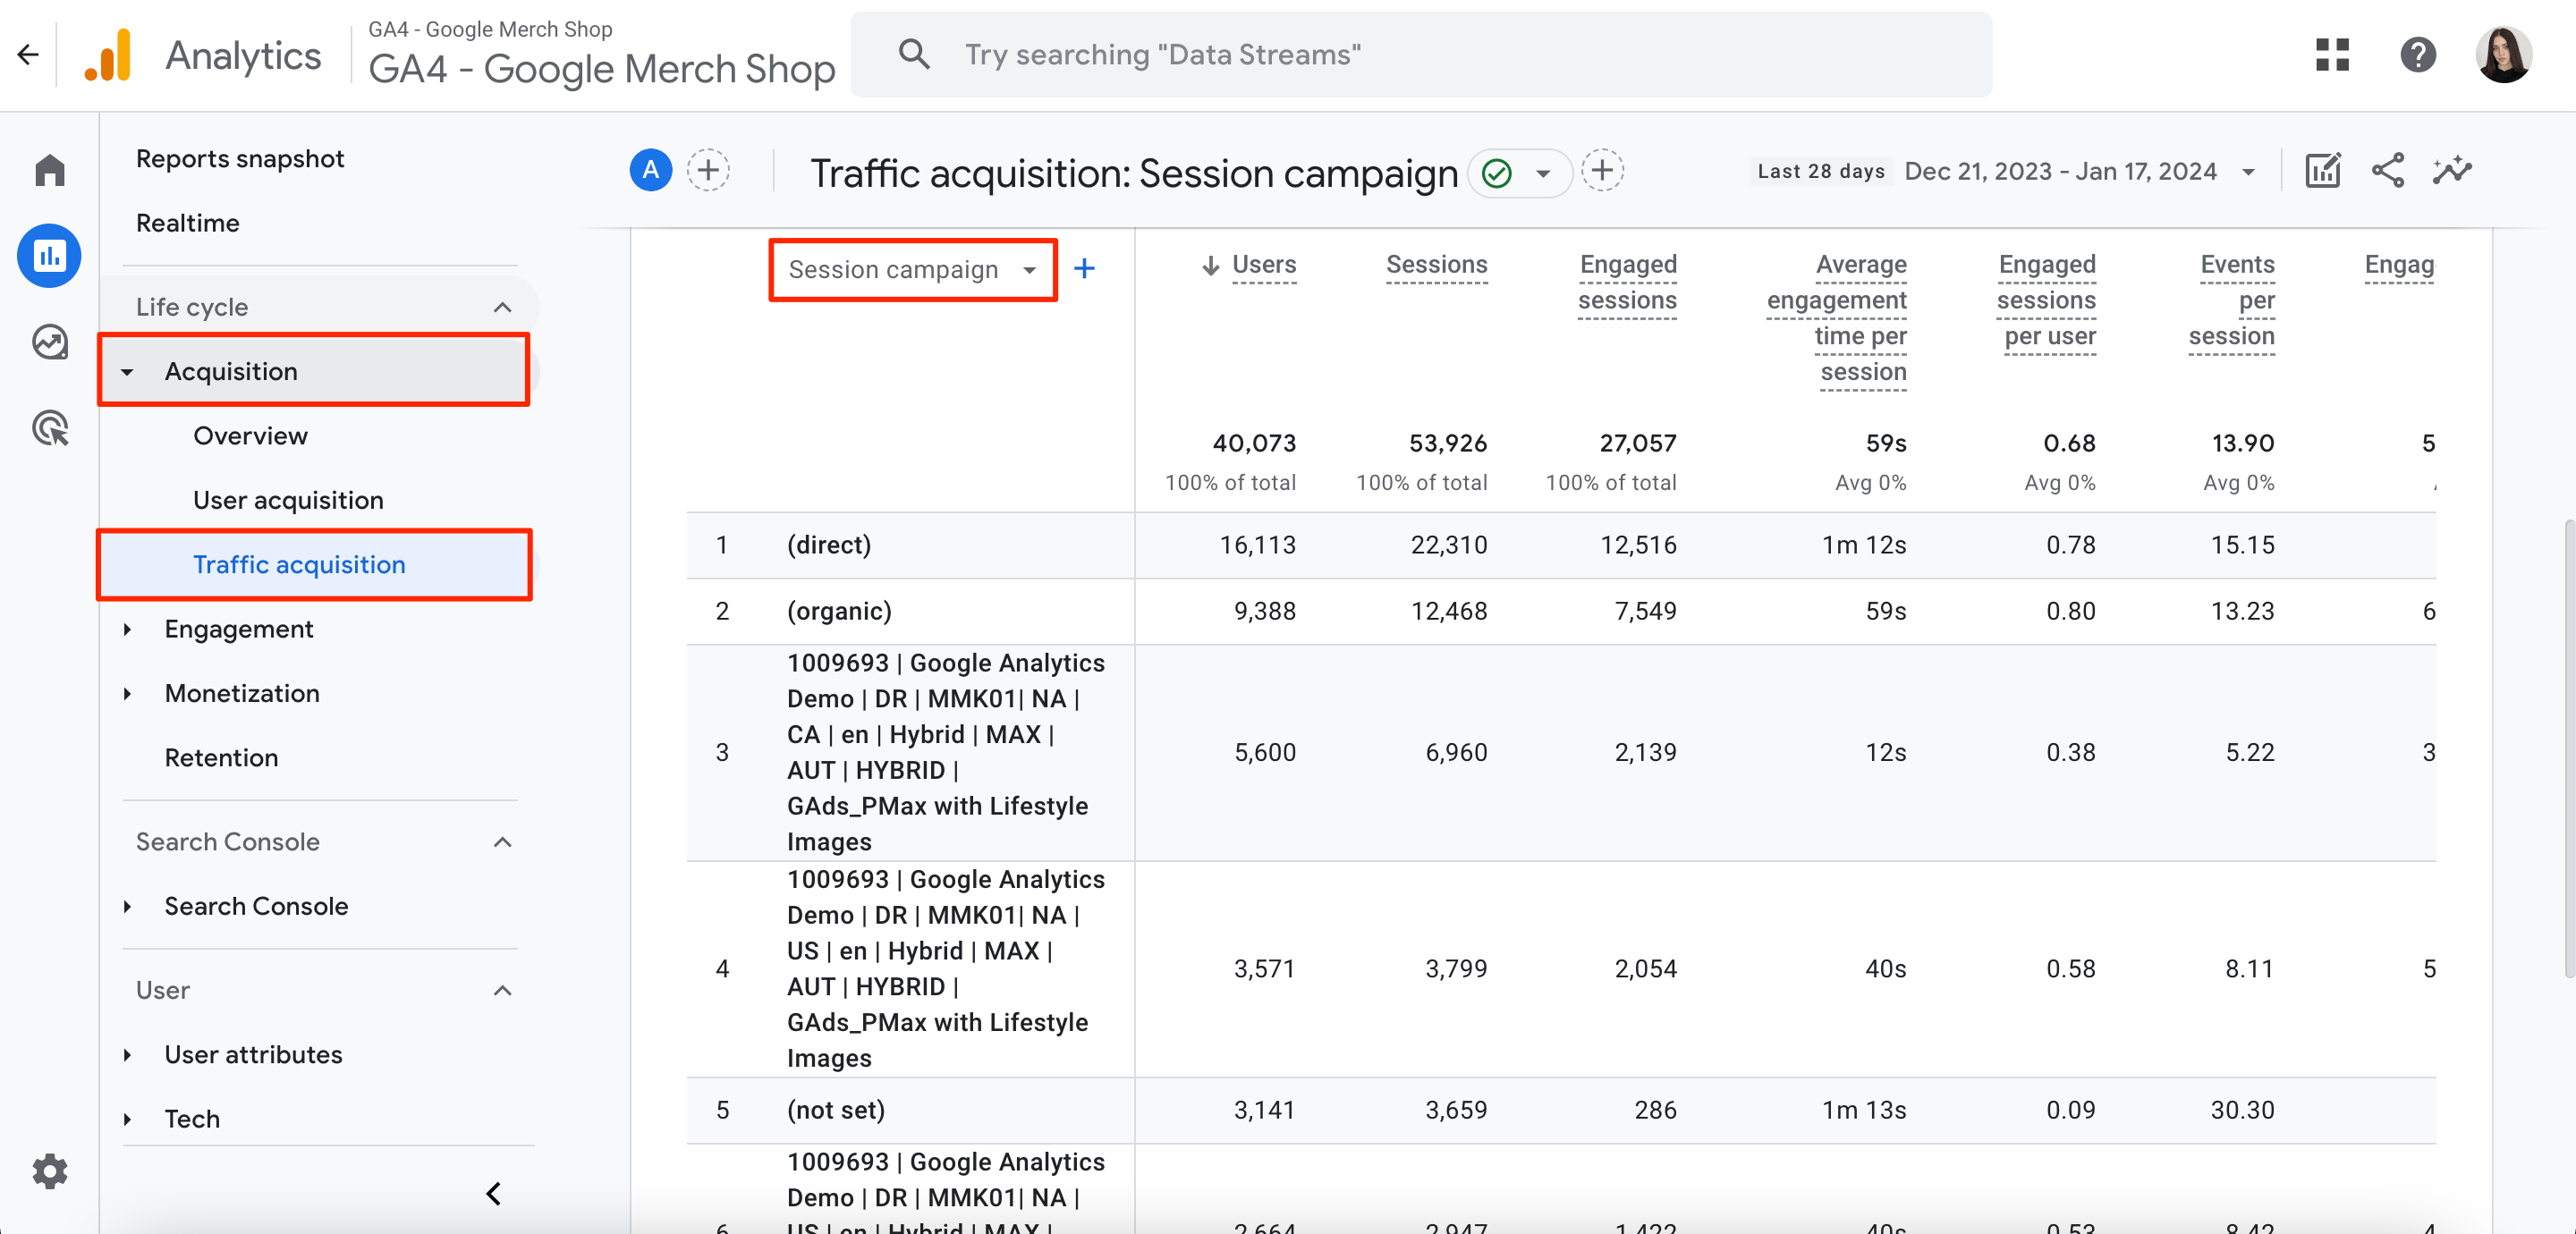Open User acquisition report
Viewport: 2576px width, 1234px height.
(x=289, y=499)
